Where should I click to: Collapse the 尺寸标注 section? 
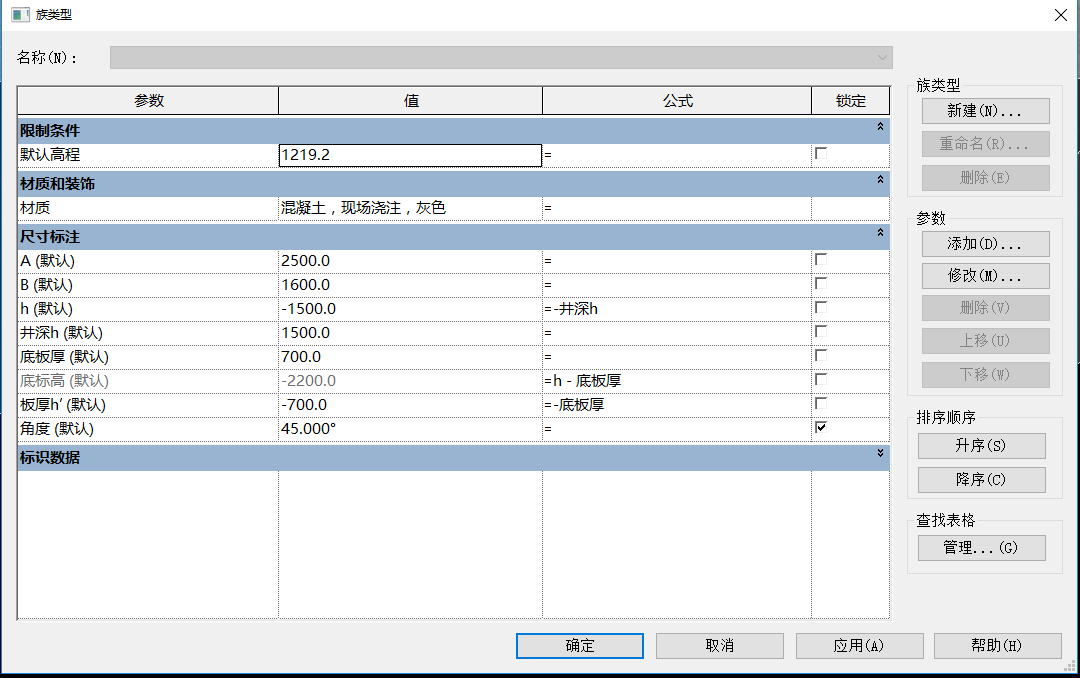[x=880, y=233]
